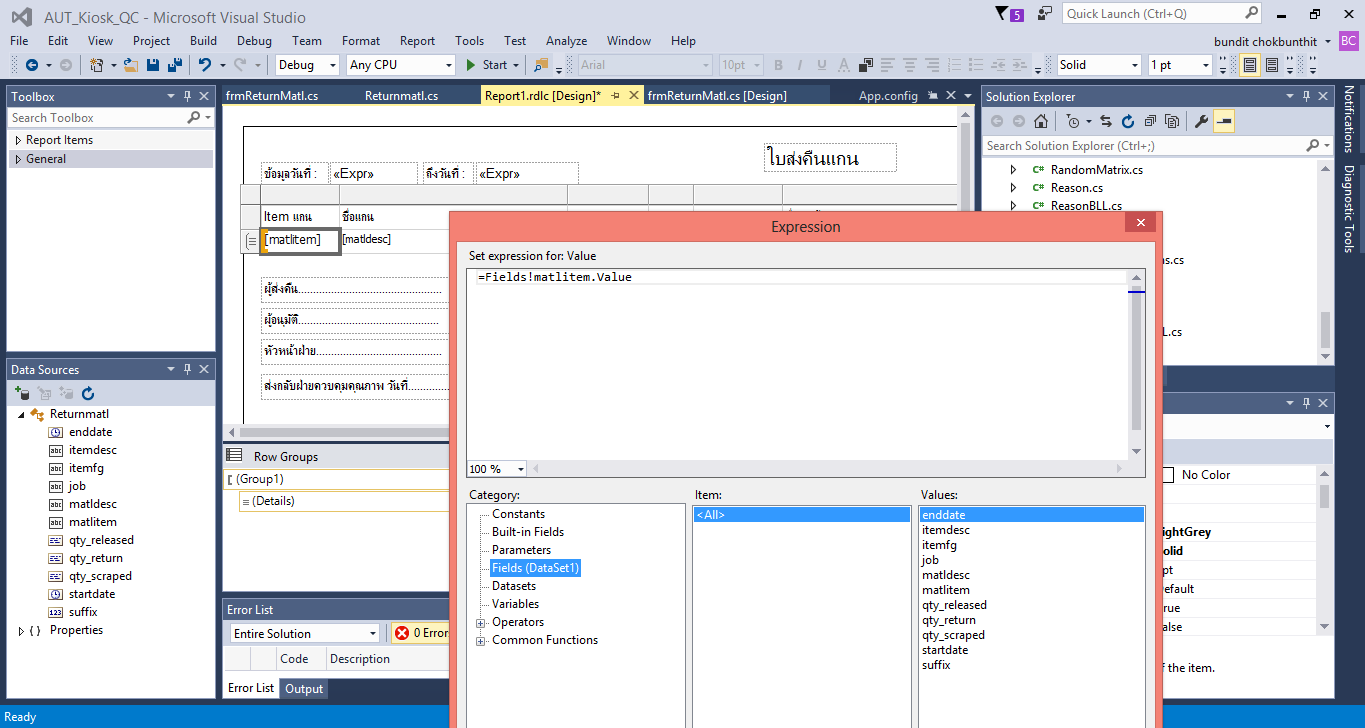This screenshot has height=728, width=1365.
Task: Toggle the selected border style button in the report toolbar
Action: tap(1250, 65)
